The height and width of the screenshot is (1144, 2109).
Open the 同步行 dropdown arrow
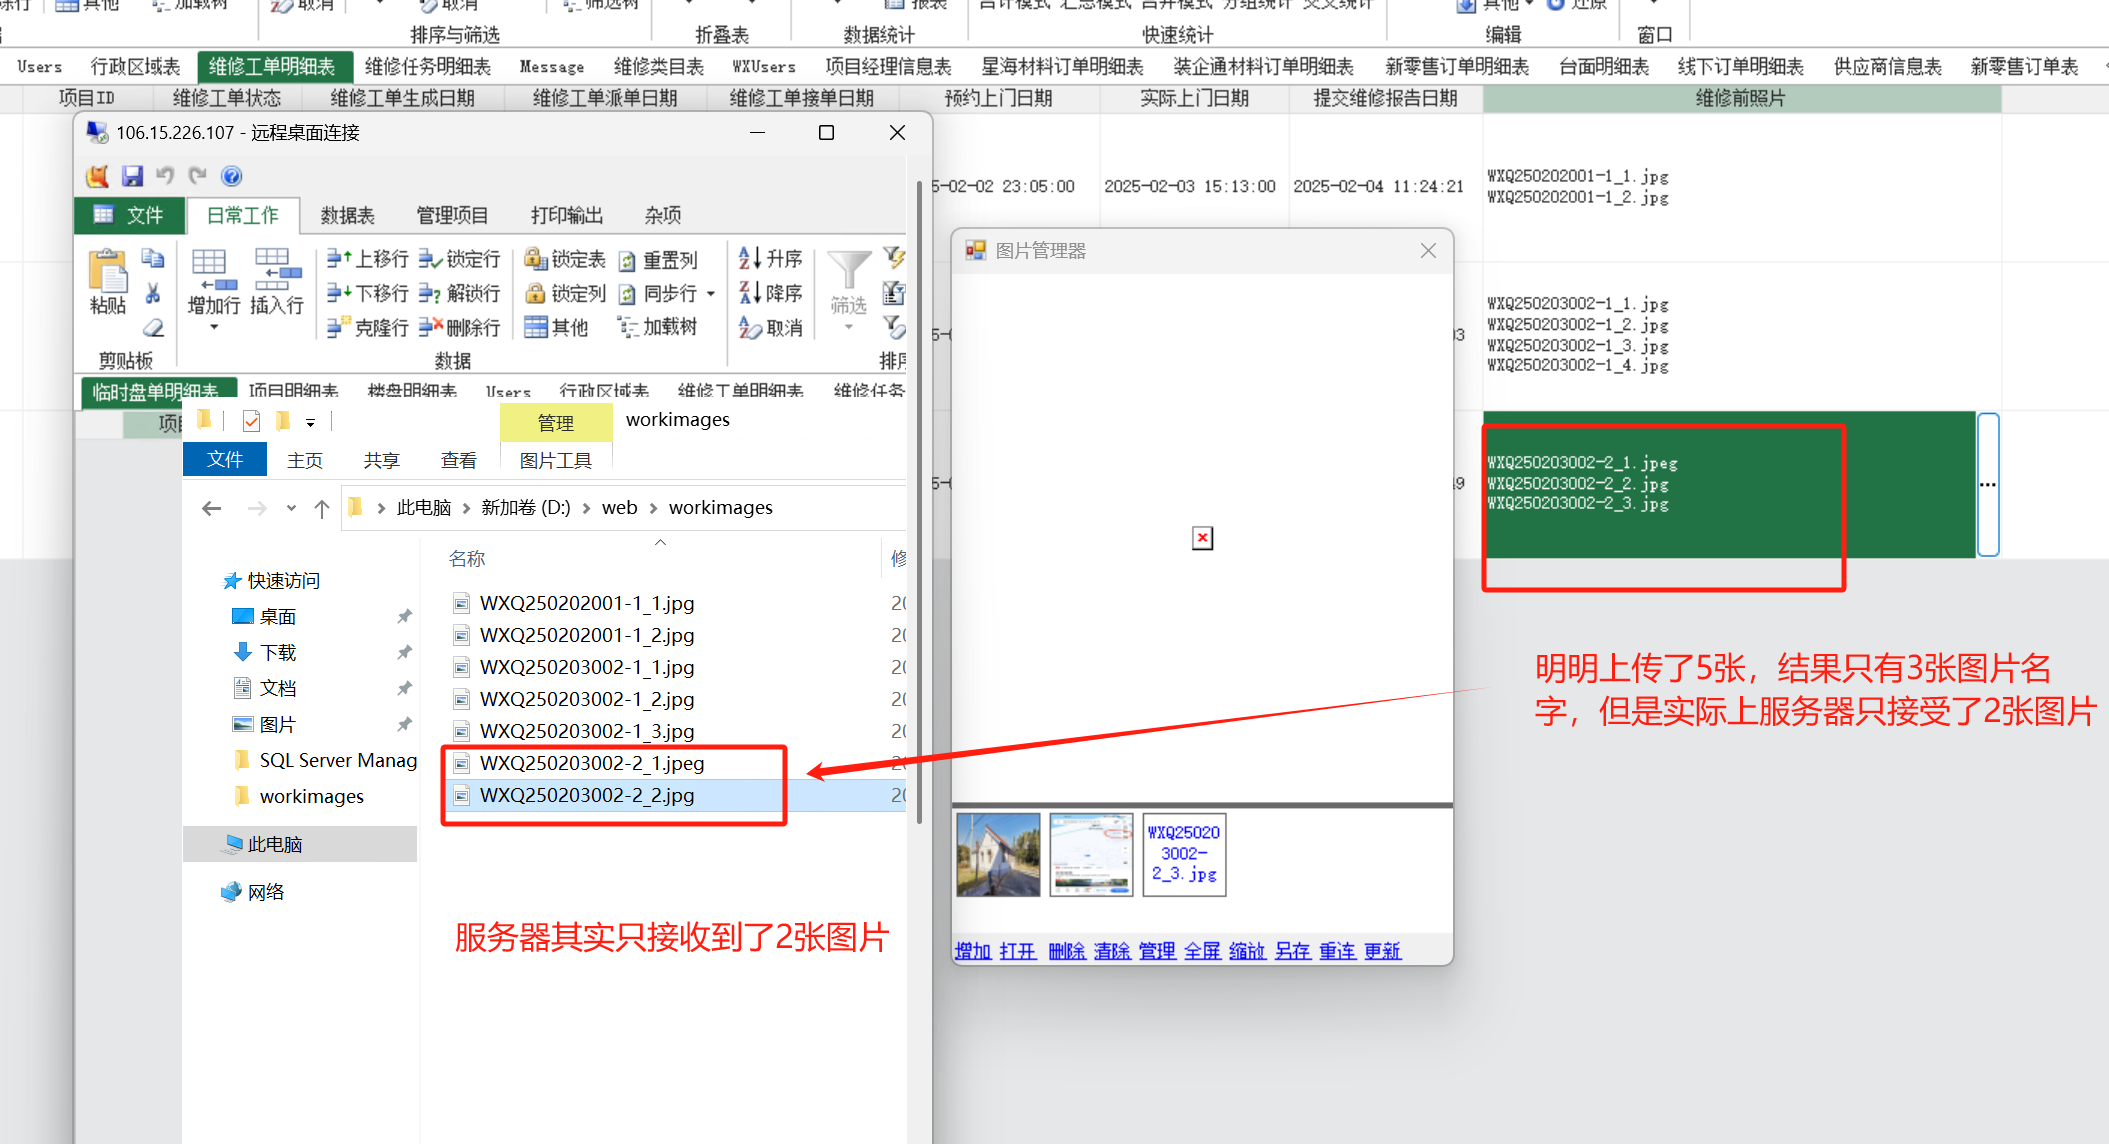[x=711, y=294]
